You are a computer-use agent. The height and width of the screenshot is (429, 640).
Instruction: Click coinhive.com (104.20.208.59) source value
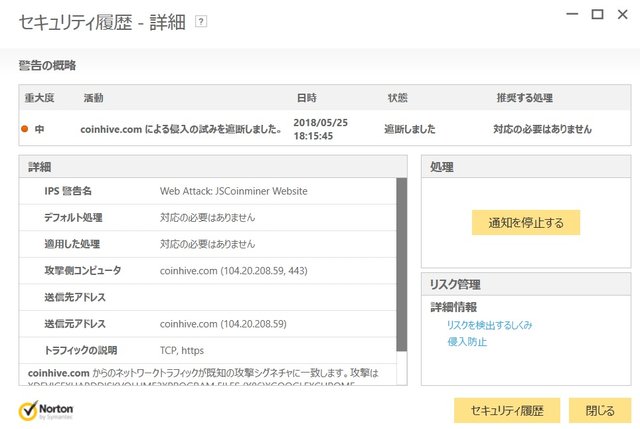[223, 324]
